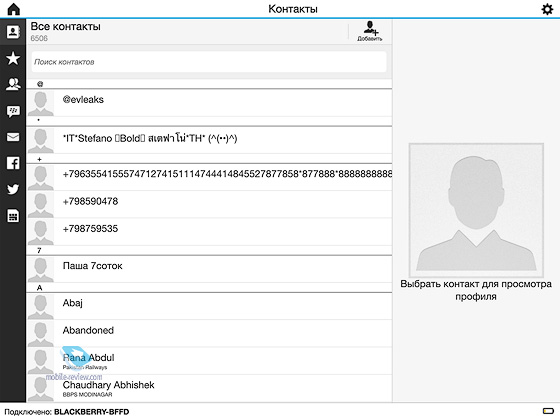Open Favorites star in sidebar
This screenshot has height=420, width=560.
click(13, 58)
